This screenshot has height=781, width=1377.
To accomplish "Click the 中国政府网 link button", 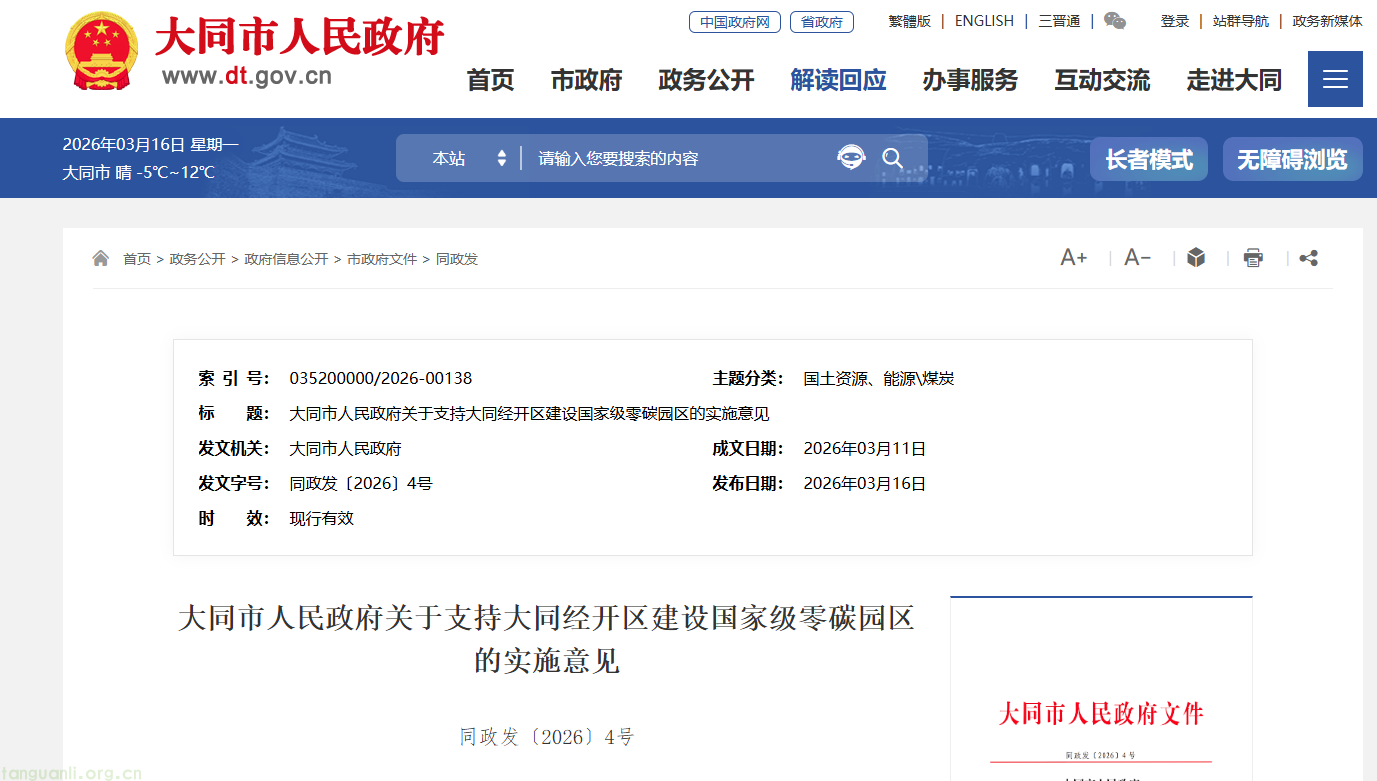I will tap(734, 22).
